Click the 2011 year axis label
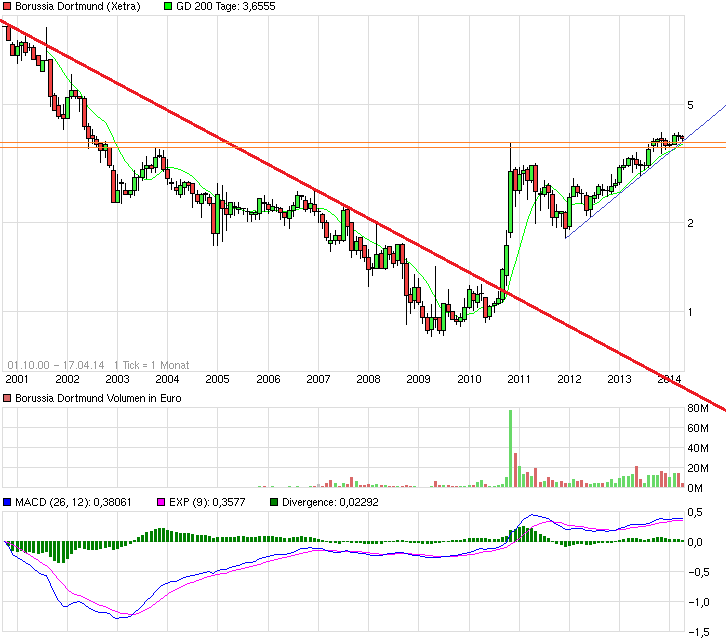Image resolution: width=726 pixels, height=640 pixels. point(519,379)
